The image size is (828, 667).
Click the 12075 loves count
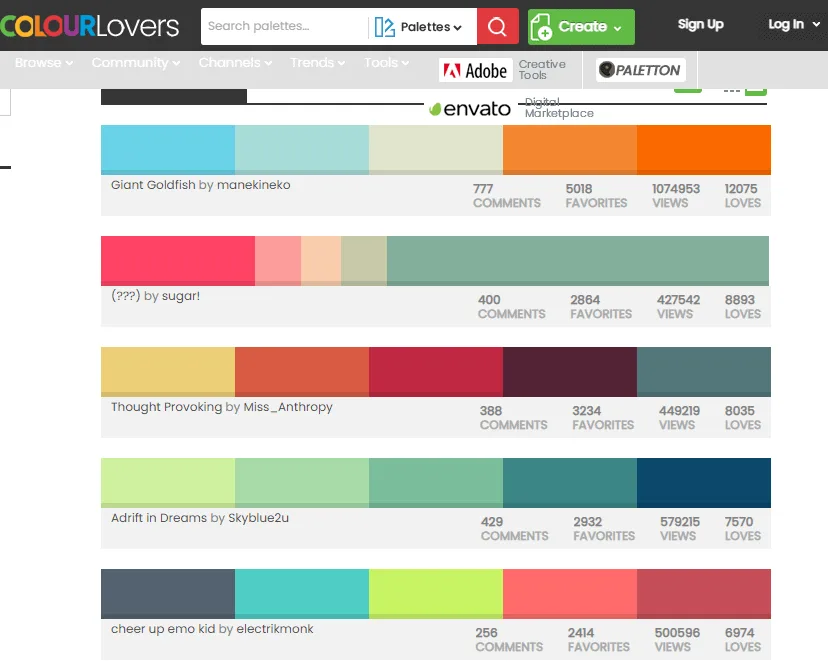[x=741, y=189]
